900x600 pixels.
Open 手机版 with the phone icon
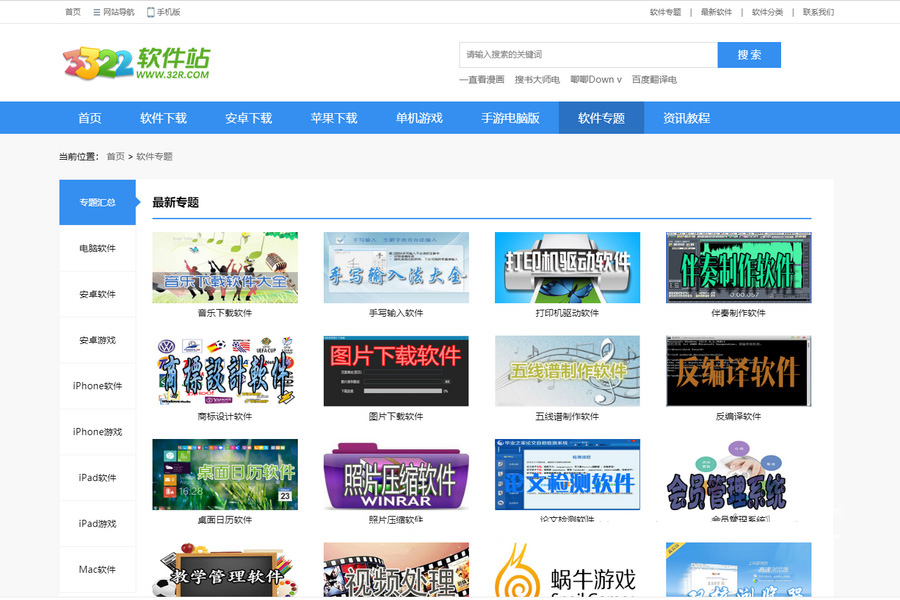[164, 12]
